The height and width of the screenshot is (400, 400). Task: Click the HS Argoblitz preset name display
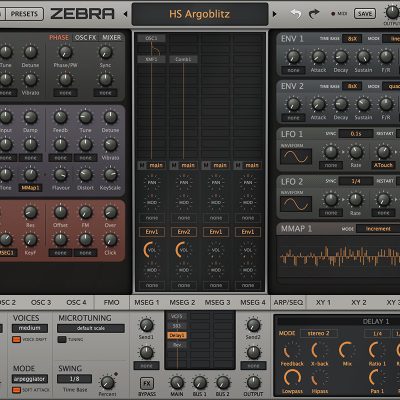pyautogui.click(x=200, y=14)
